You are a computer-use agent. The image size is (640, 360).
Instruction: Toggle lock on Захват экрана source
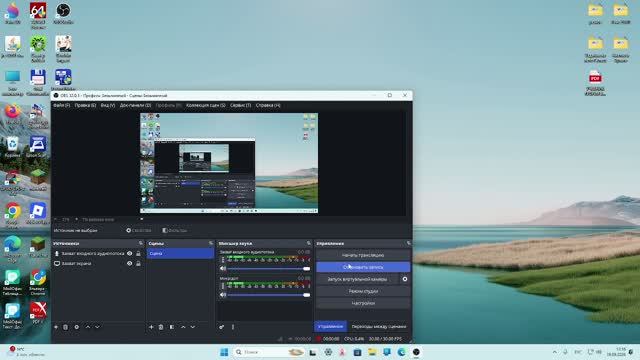[138, 264]
